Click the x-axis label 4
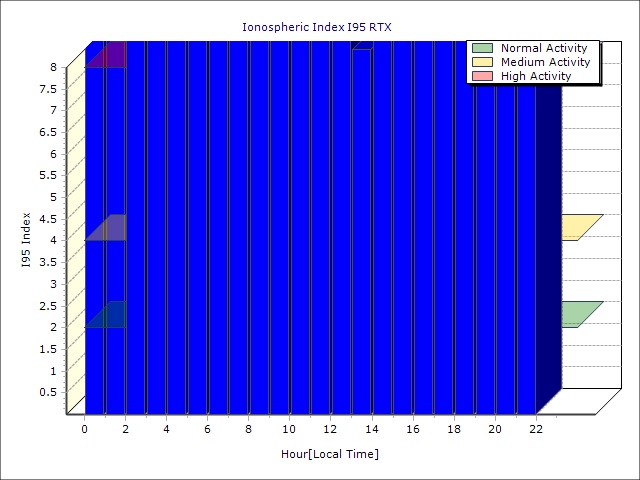The height and width of the screenshot is (480, 640). [167, 429]
